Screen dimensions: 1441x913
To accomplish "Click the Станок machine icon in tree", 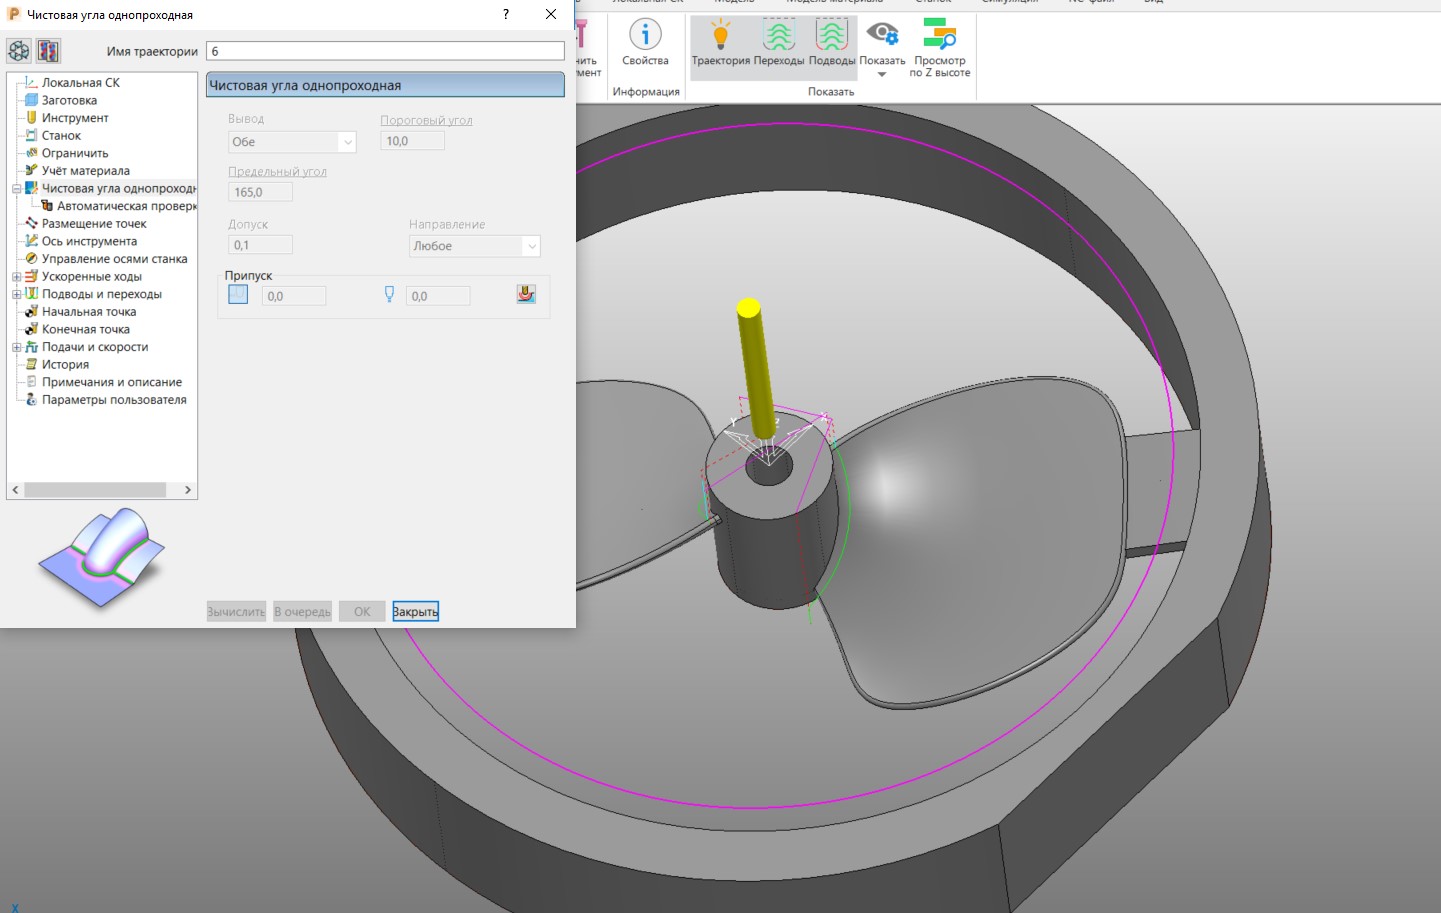I will (31, 135).
